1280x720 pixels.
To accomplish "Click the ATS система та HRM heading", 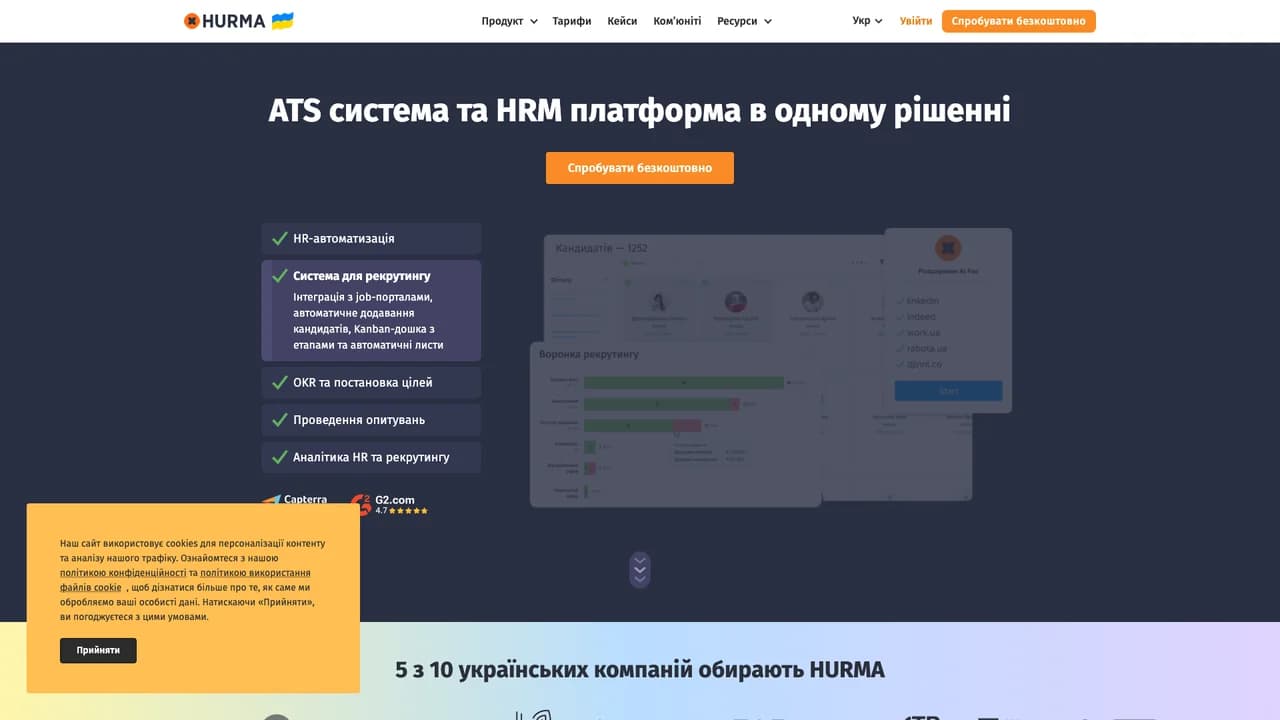I will (x=639, y=110).
